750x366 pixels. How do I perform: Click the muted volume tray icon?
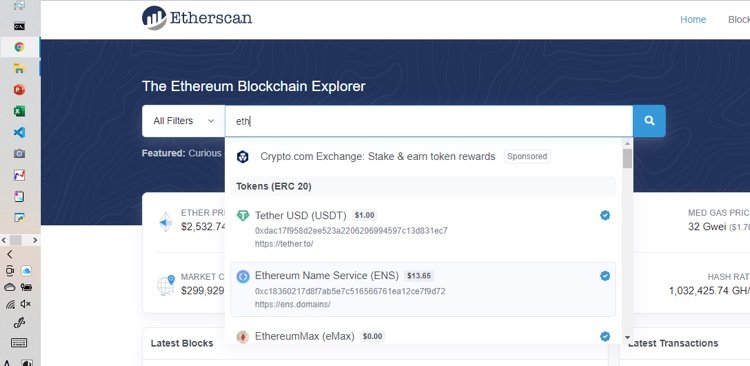point(26,304)
